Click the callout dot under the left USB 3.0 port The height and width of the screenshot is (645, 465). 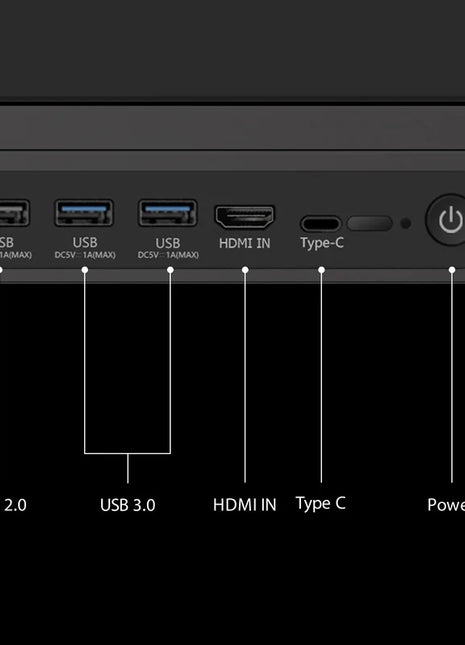click(85, 270)
